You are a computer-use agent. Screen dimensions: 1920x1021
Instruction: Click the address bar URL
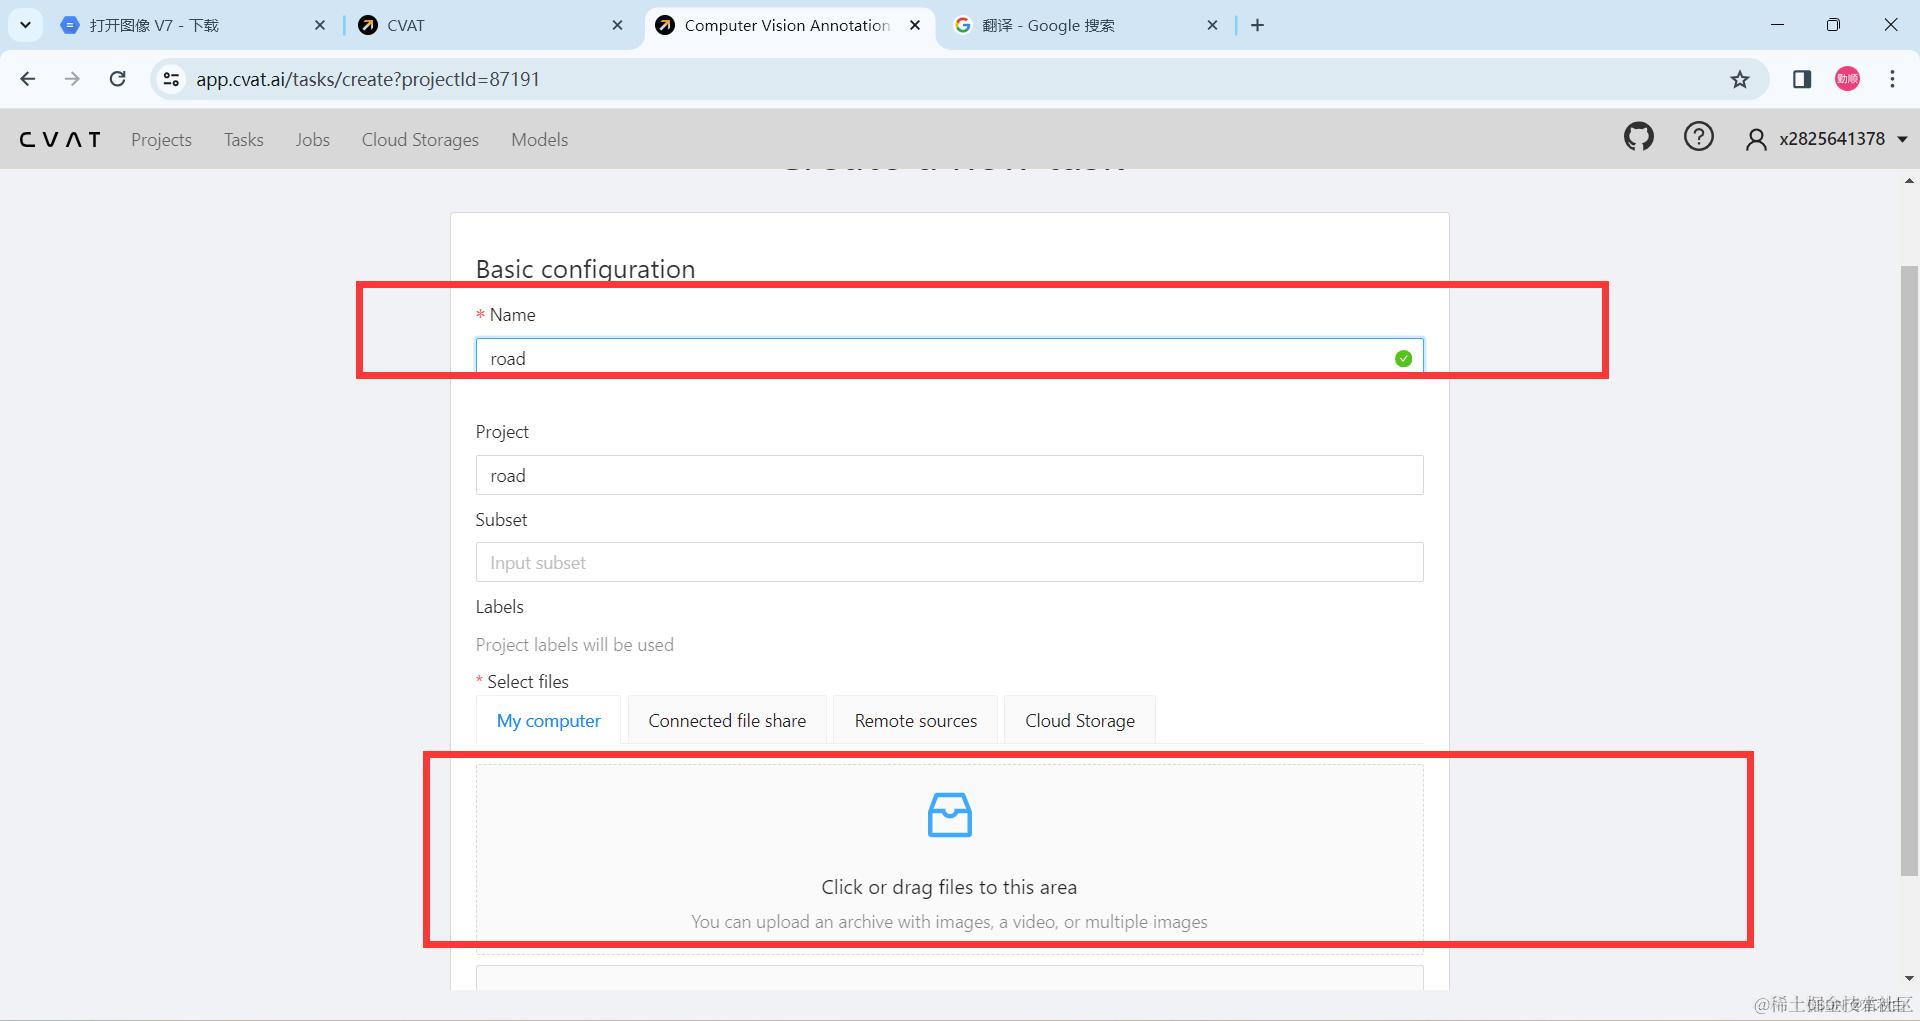click(x=368, y=79)
